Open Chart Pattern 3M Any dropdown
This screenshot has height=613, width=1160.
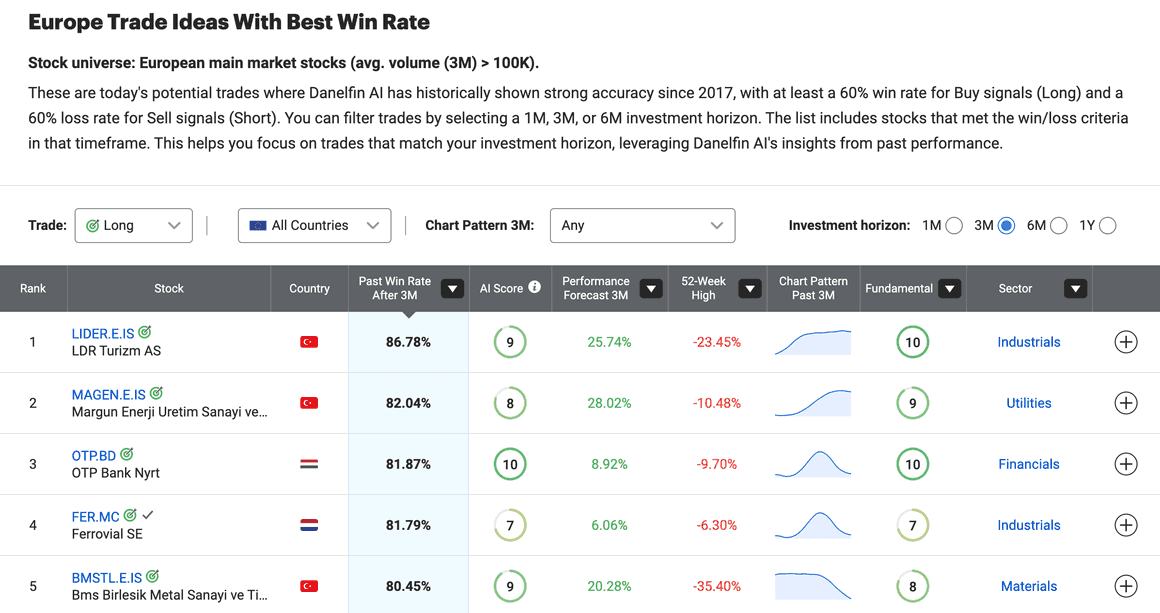point(642,226)
